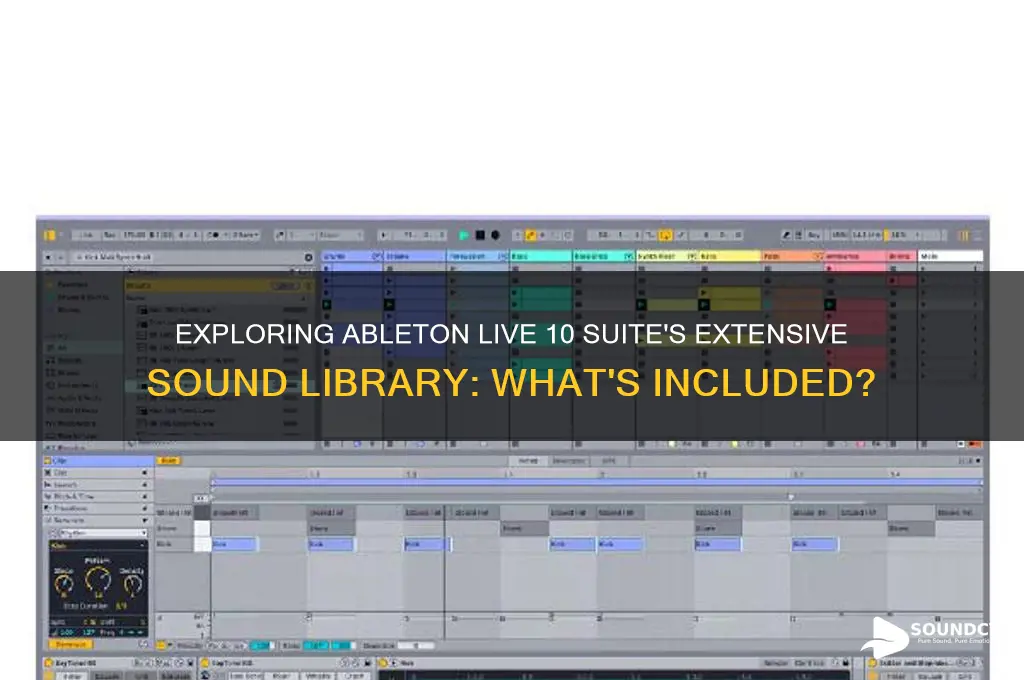Fold the orange Pads track group
1024x680 pixels.
pyautogui.click(x=818, y=256)
